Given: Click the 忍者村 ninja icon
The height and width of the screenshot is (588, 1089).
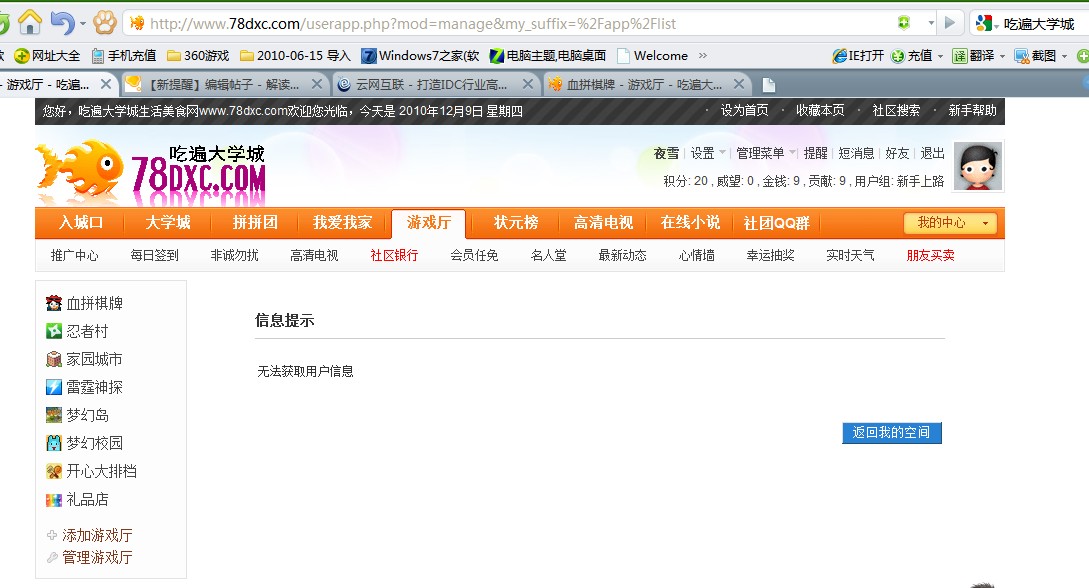Looking at the screenshot, I should [x=54, y=331].
